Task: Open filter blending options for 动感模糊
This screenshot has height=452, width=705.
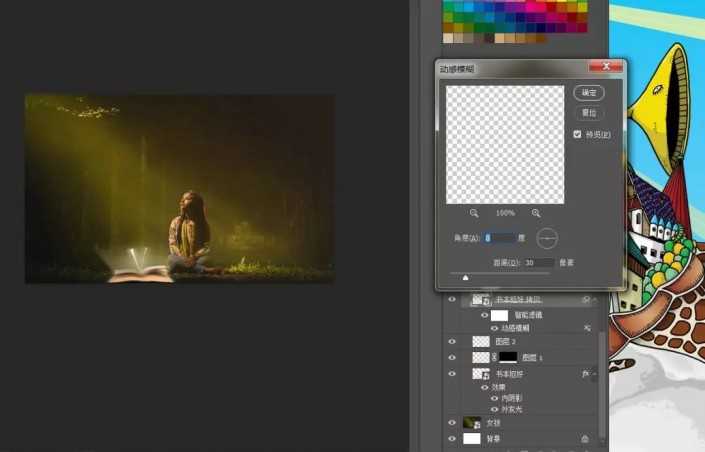Action: click(587, 328)
